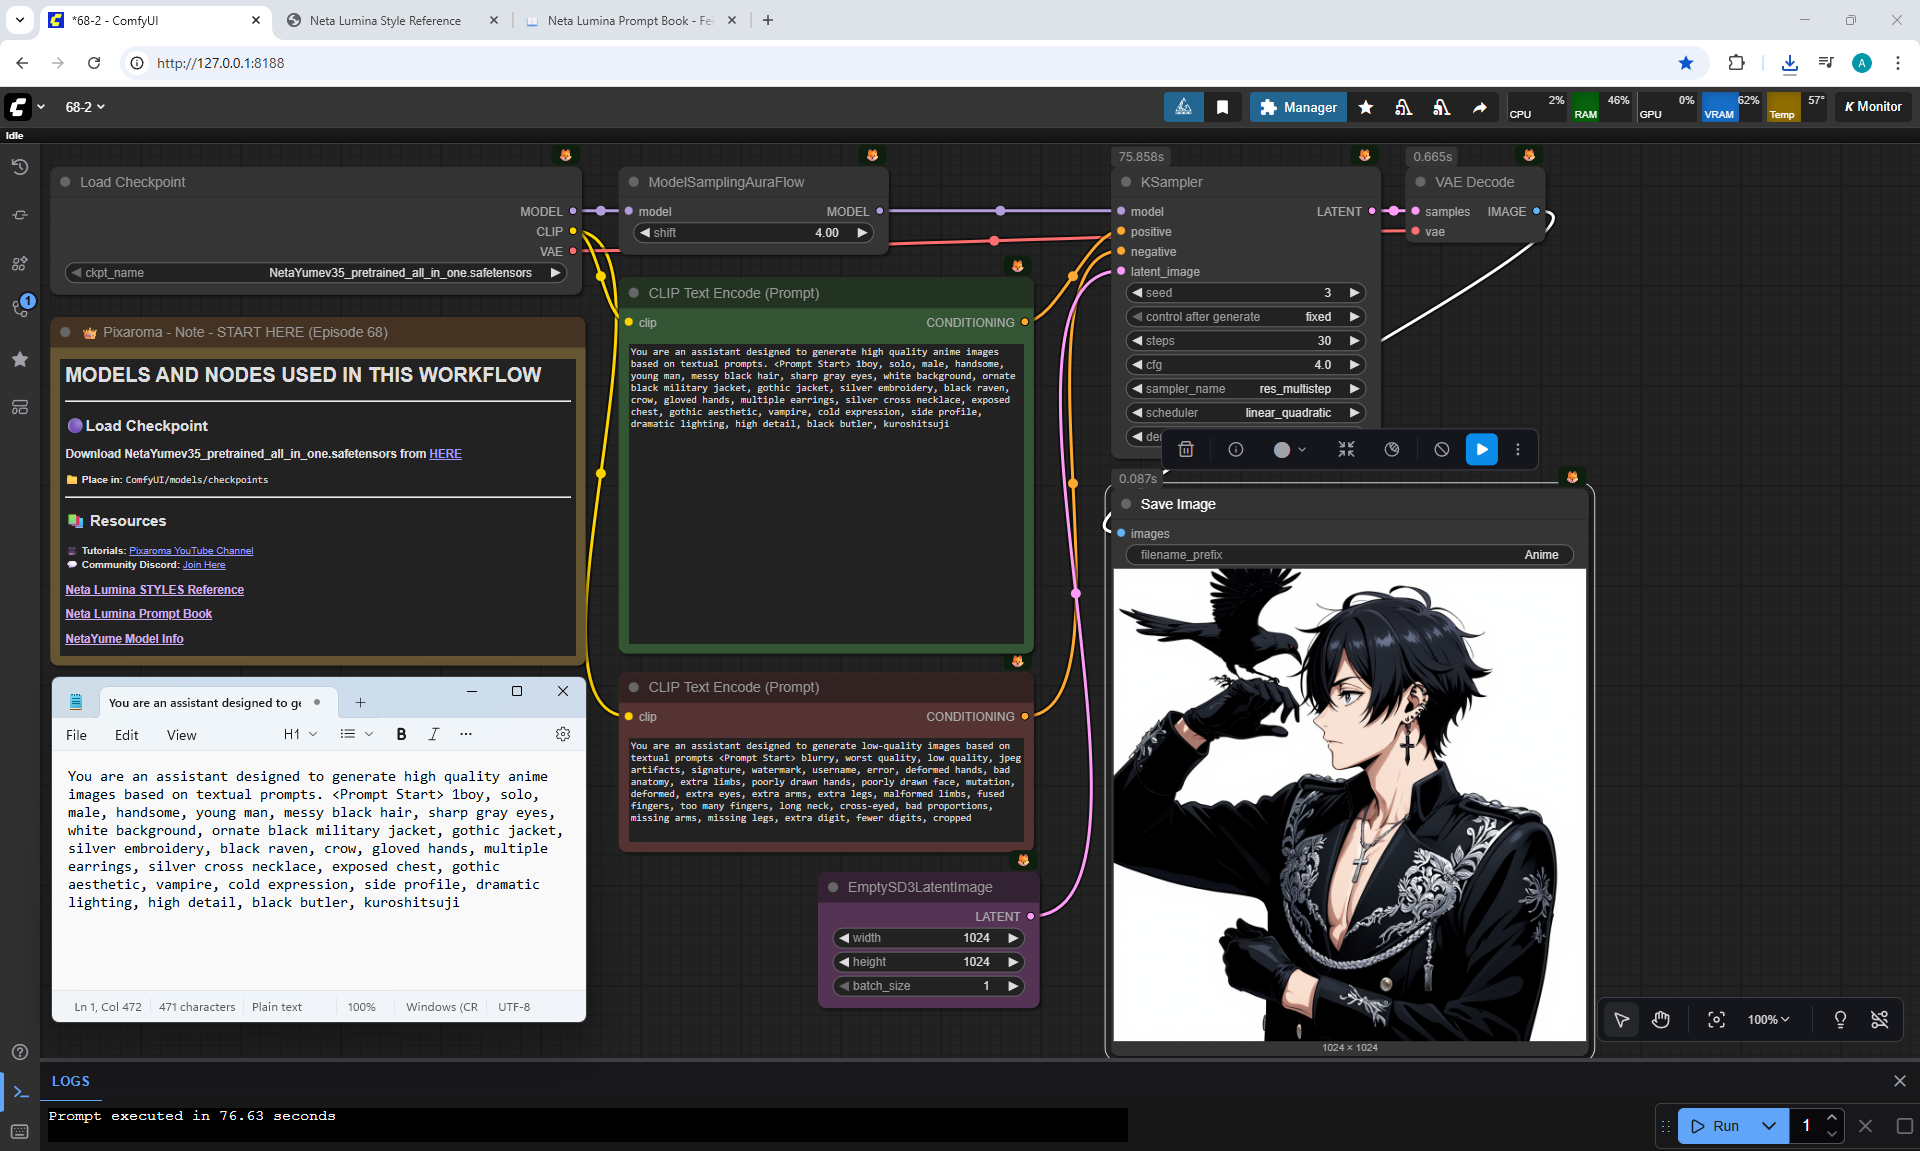Open the Edit menu in Notepad
The height and width of the screenshot is (1151, 1920).
point(126,735)
